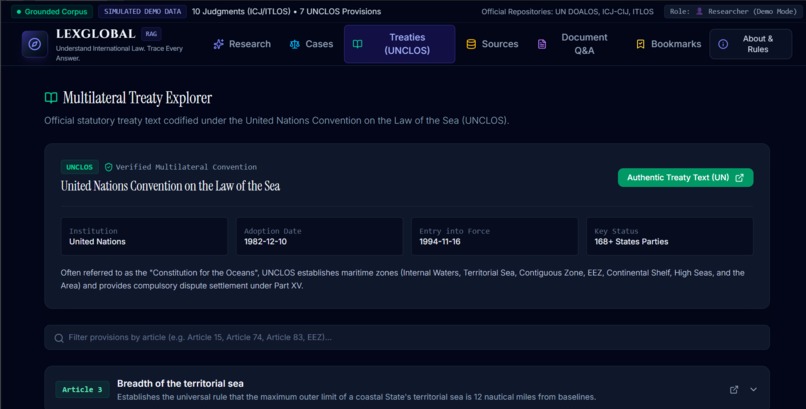Click the Document Q&A file icon
The width and height of the screenshot is (806, 409).
click(x=542, y=44)
